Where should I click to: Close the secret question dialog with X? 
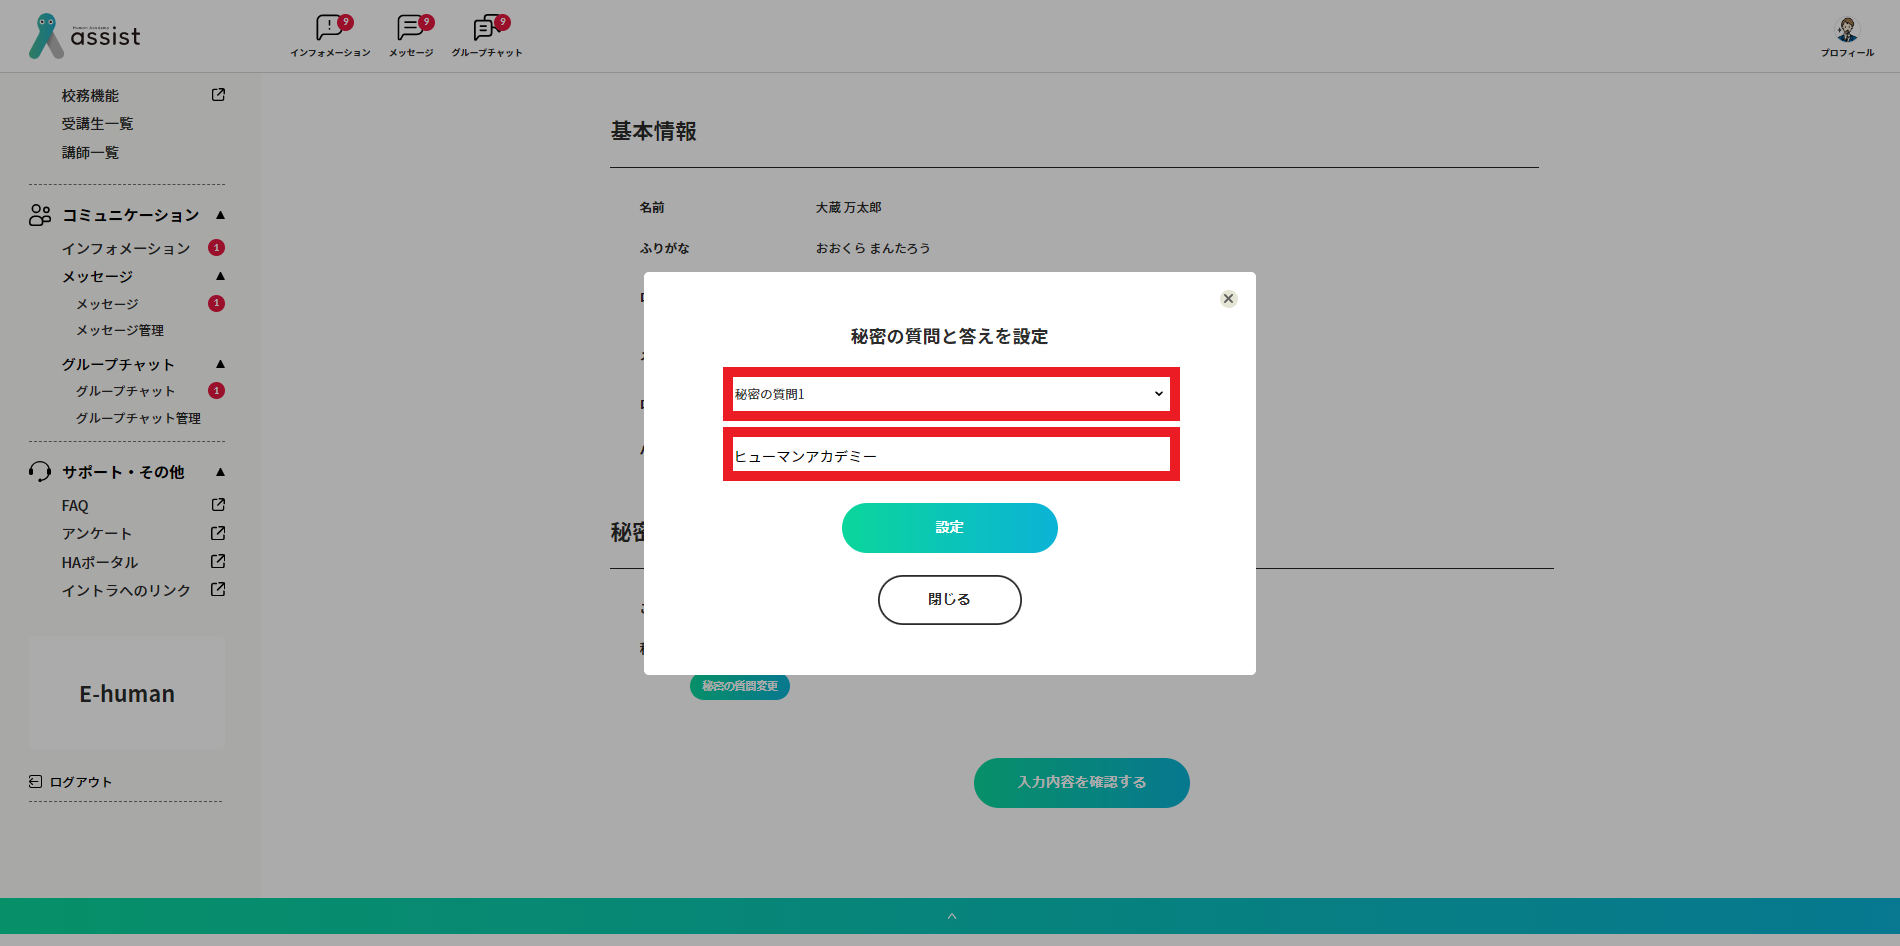pos(1228,299)
